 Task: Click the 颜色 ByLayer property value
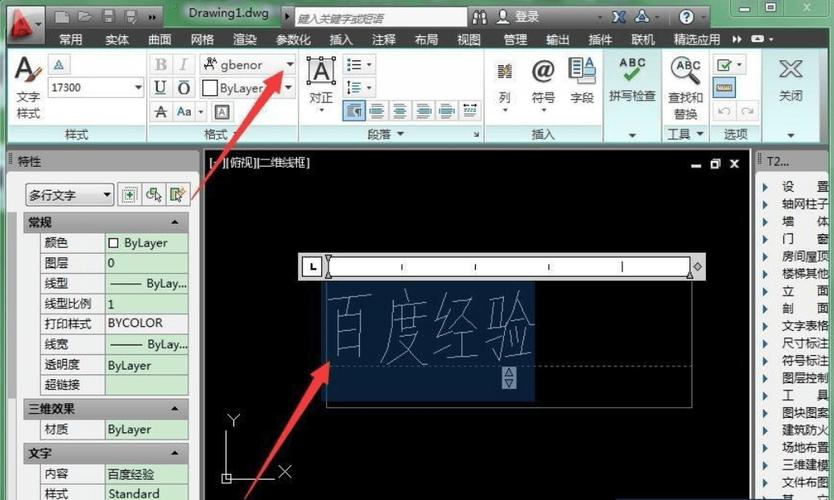tap(147, 243)
